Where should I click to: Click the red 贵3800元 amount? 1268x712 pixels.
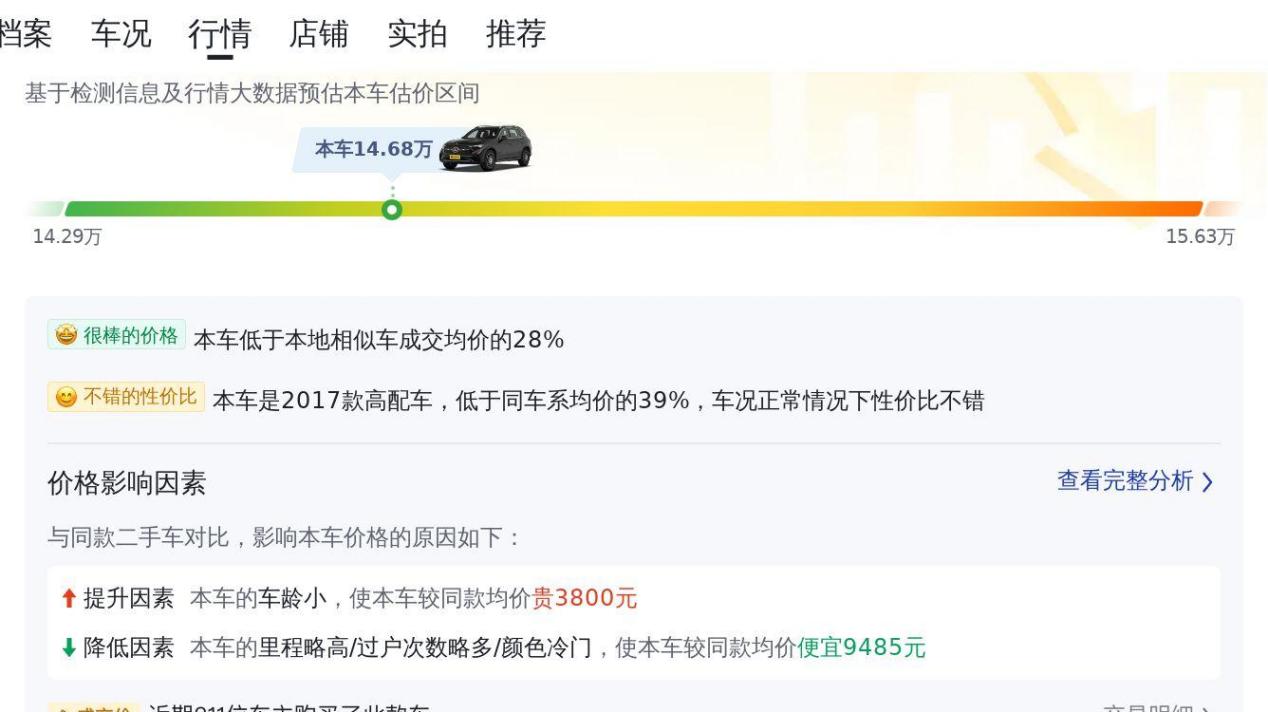[584, 598]
